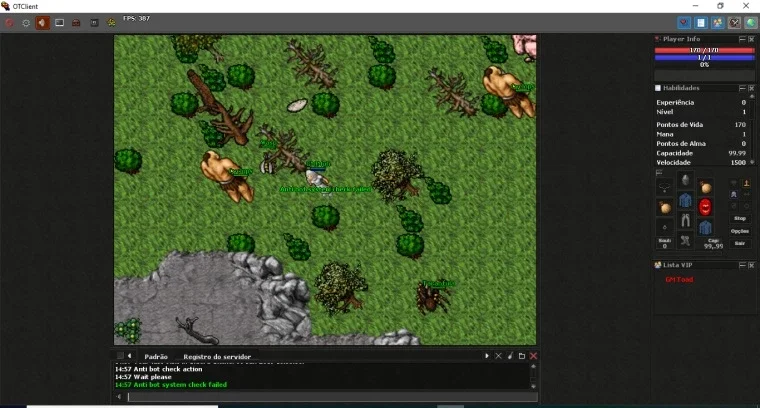Viewport: 760px width, 408px height.
Task: Click the Experiência row in Habilidades
Action: click(x=701, y=102)
